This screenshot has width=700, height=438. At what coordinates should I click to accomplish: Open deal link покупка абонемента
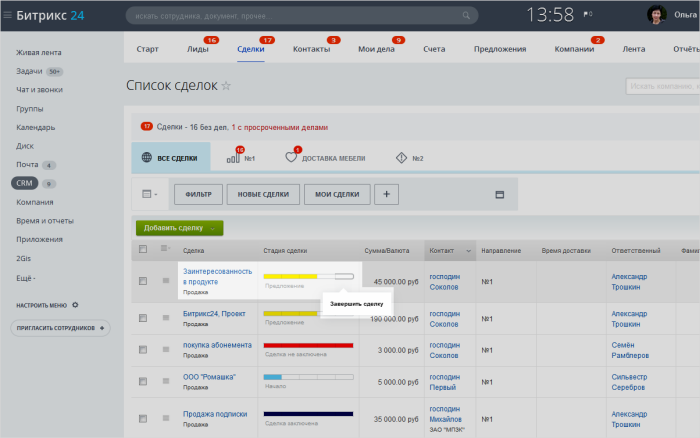pyautogui.click(x=217, y=345)
